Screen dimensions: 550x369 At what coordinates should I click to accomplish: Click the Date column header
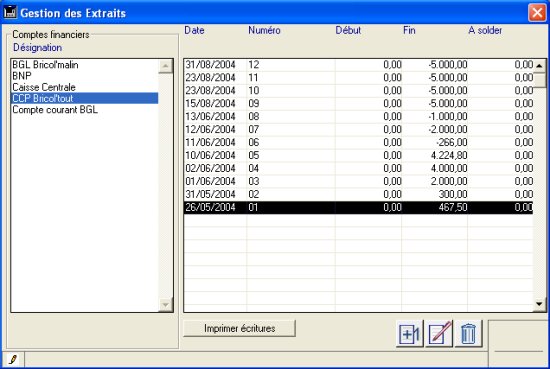click(x=194, y=30)
